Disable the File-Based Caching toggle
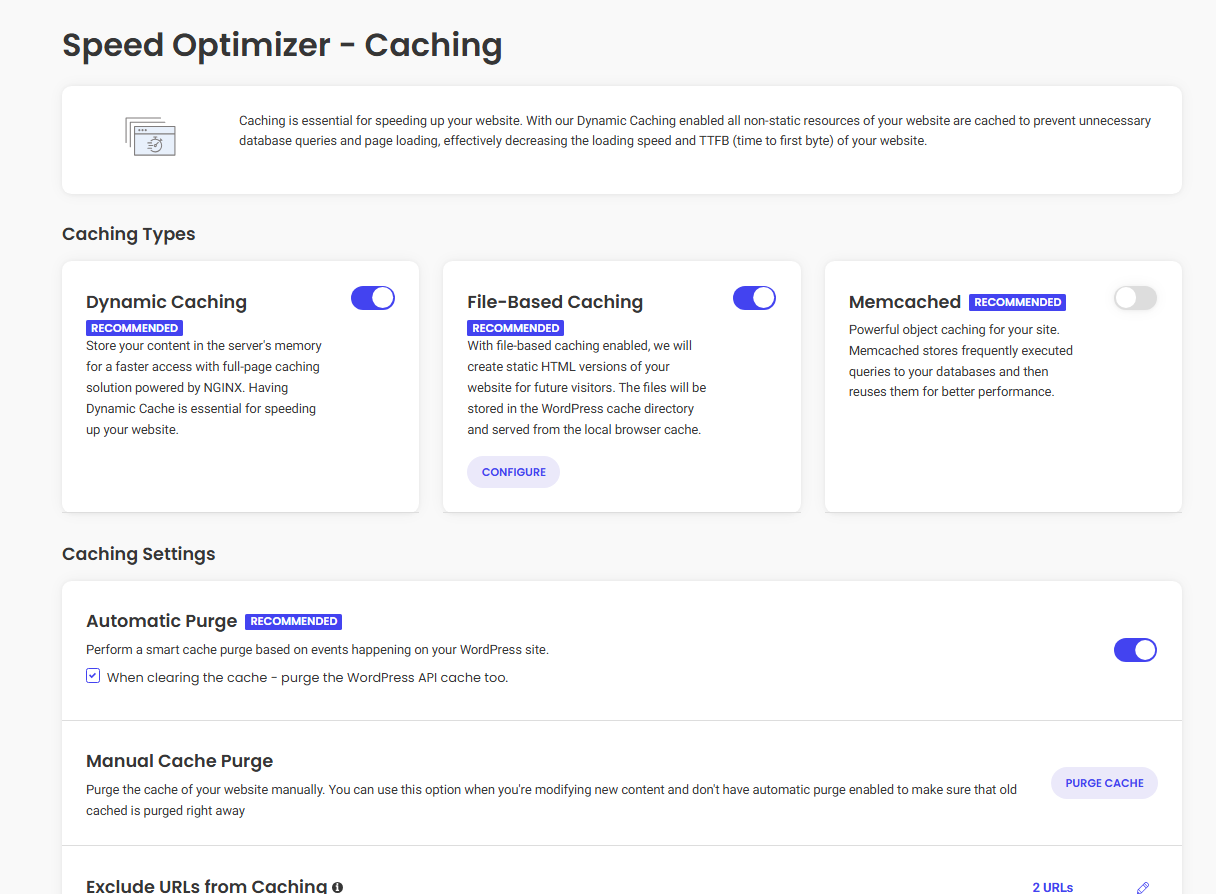Image resolution: width=1216 pixels, height=894 pixels. click(x=754, y=298)
